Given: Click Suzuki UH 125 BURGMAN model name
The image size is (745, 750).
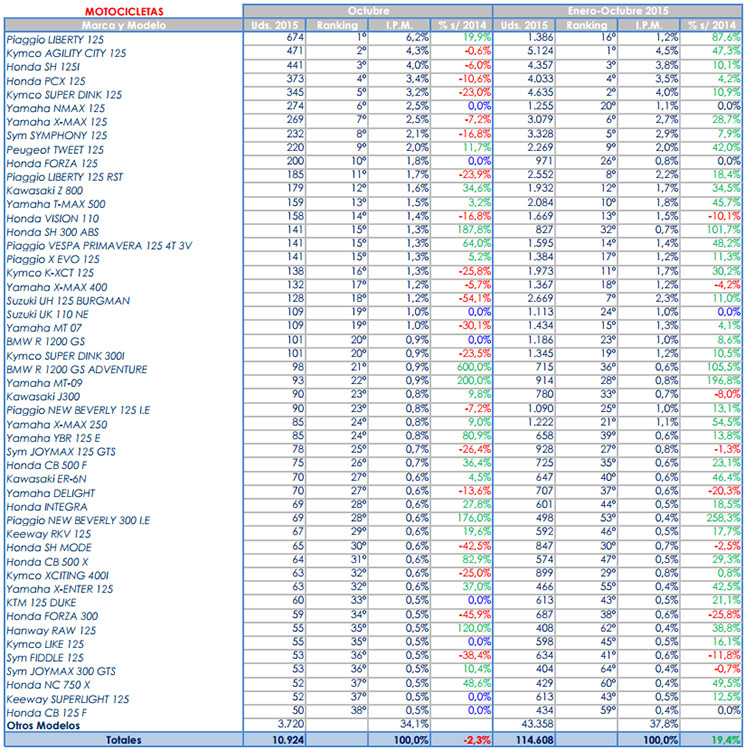Looking at the screenshot, I should point(68,301).
